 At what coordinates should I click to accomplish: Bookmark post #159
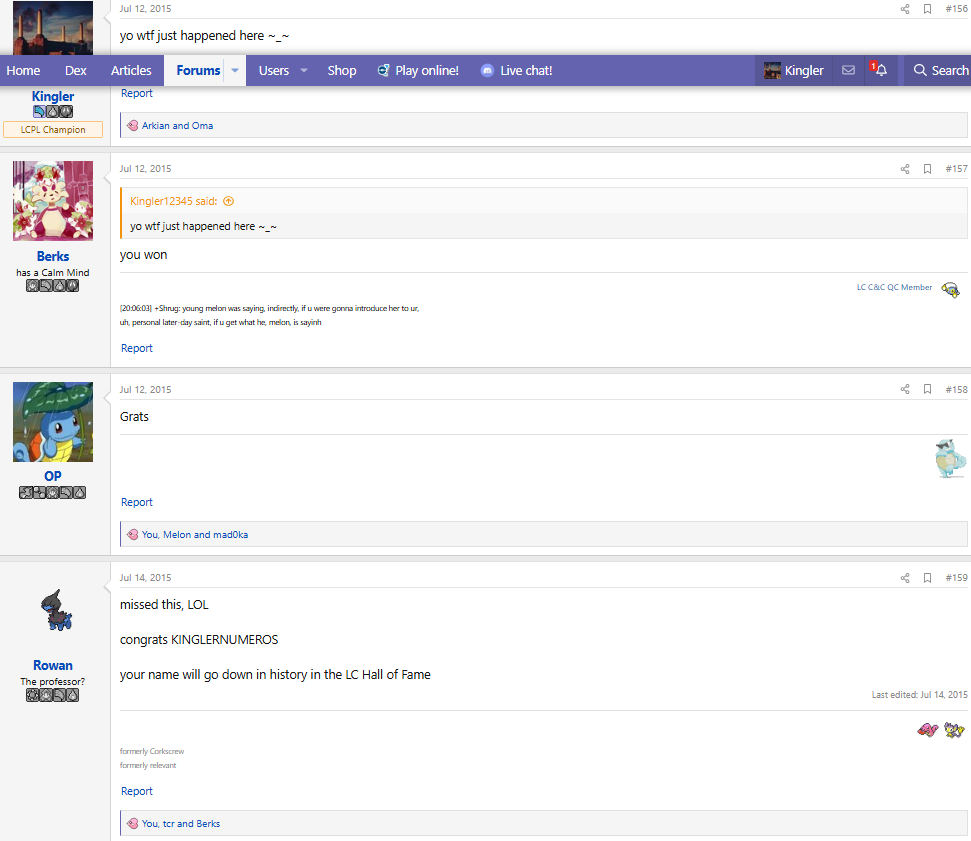point(927,578)
